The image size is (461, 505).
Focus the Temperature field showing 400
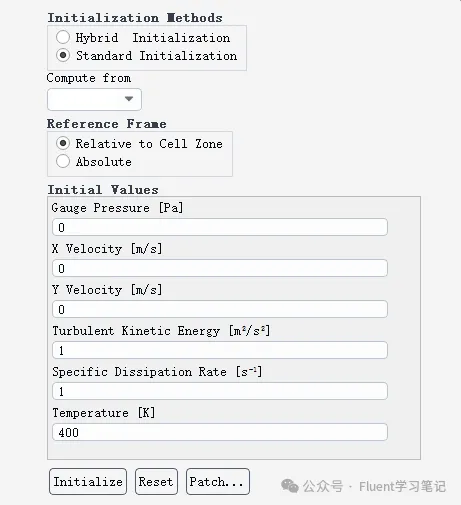tap(220, 432)
